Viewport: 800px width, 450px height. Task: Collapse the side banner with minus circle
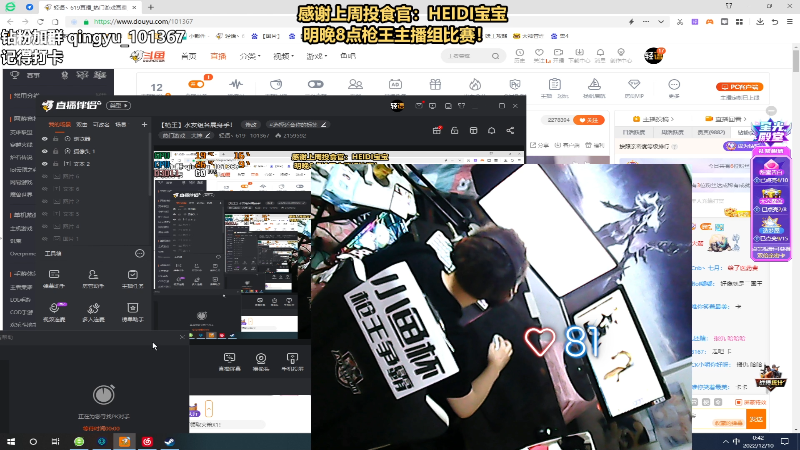pyautogui.click(x=771, y=111)
